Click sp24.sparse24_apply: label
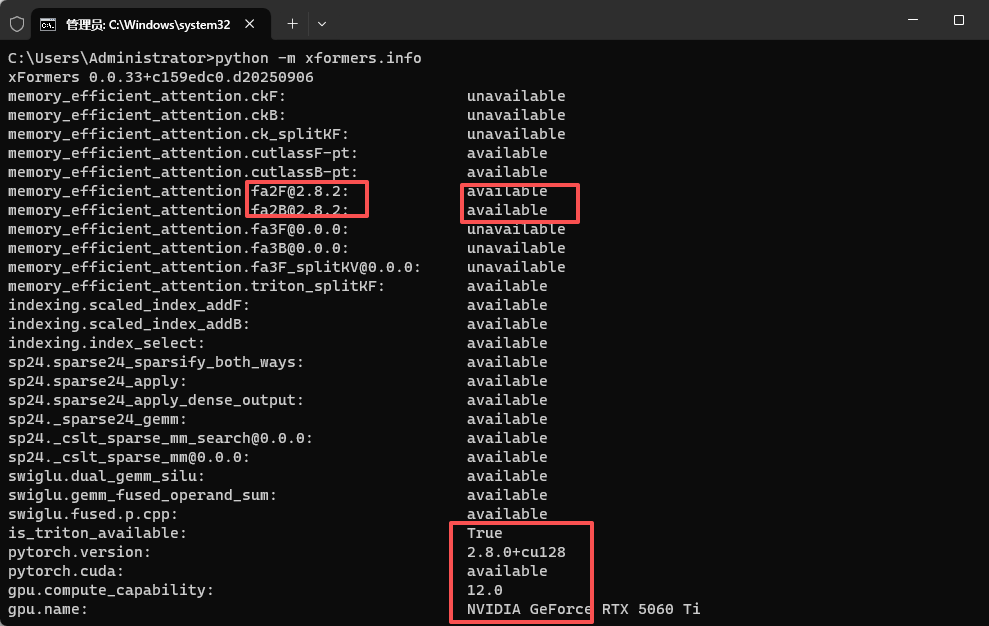This screenshot has height=626, width=989. tap(98, 381)
